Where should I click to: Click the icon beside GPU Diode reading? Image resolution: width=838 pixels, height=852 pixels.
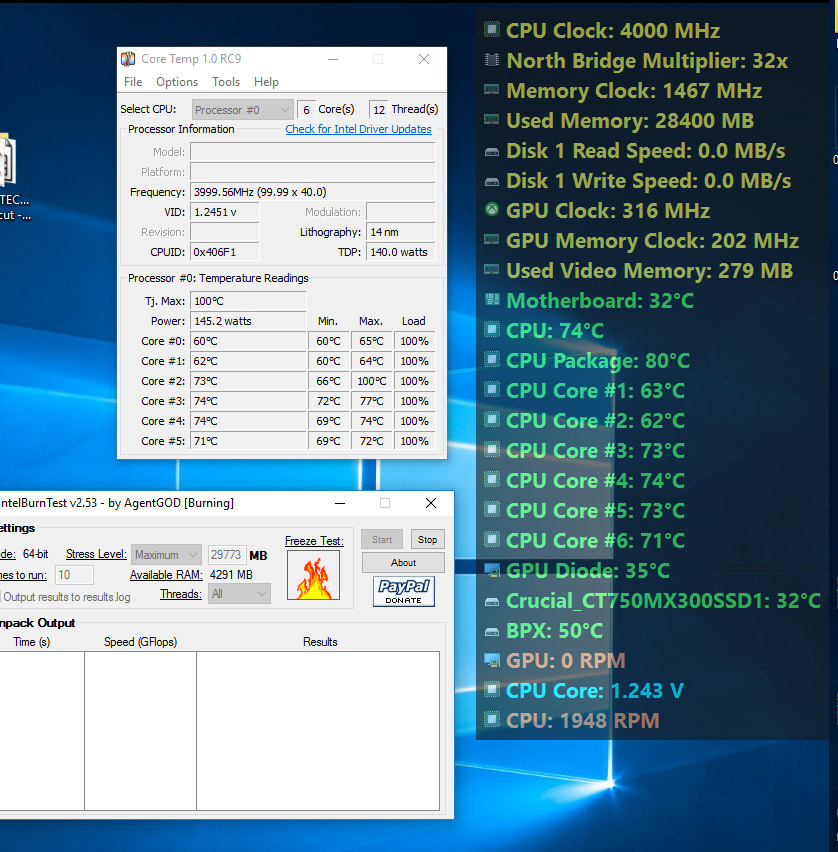492,571
